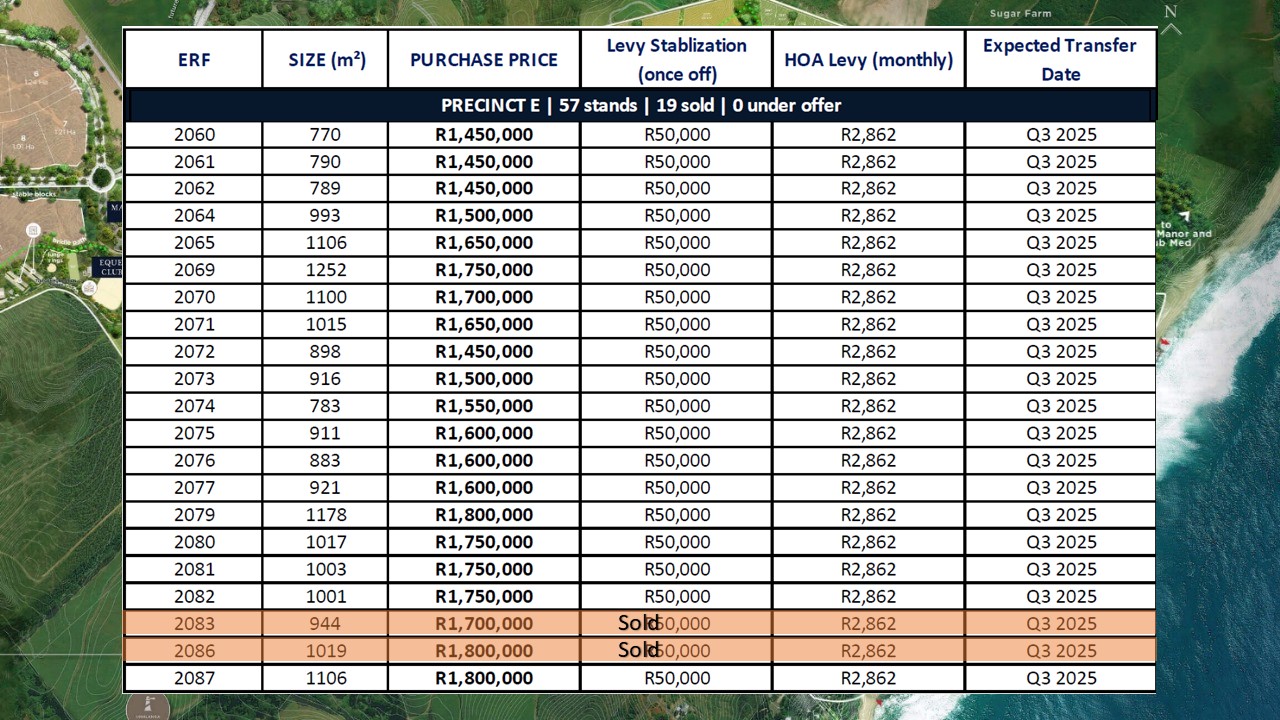
Task: Click ERF cell 2073
Action: [x=194, y=378]
